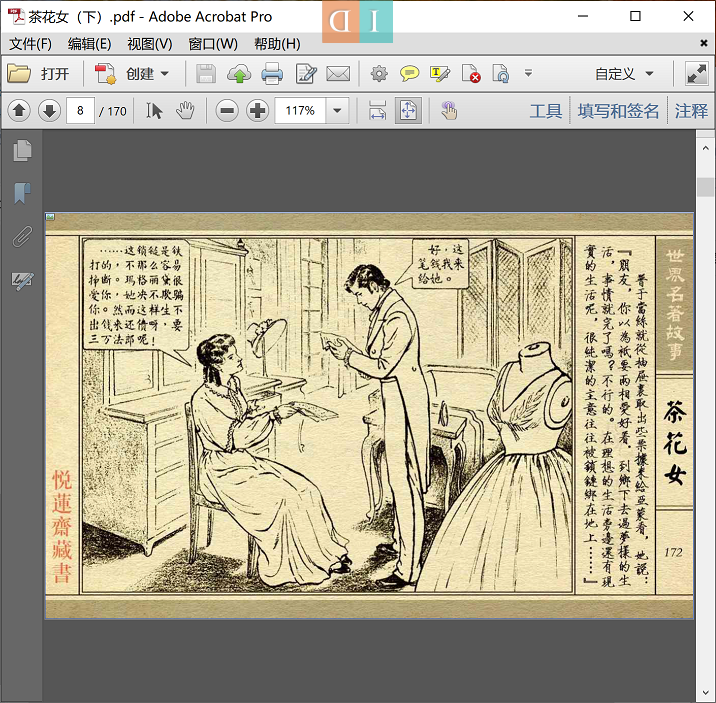Open the 视图(V) menu
This screenshot has width=716, height=703.
click(150, 44)
